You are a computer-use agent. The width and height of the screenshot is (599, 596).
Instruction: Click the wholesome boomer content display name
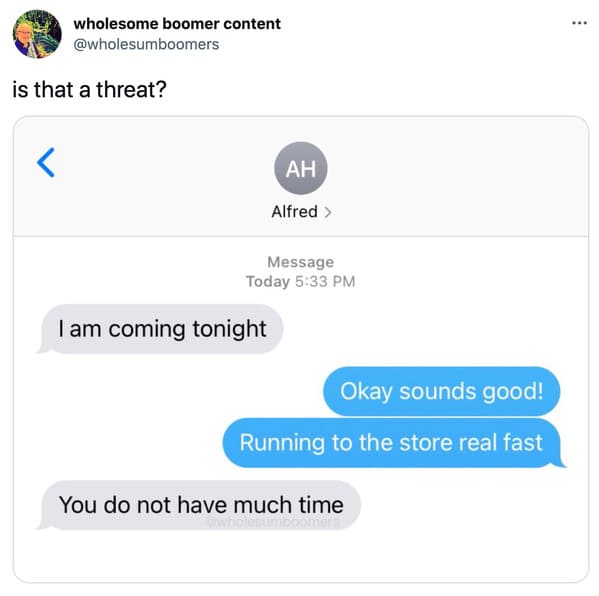pyautogui.click(x=177, y=24)
